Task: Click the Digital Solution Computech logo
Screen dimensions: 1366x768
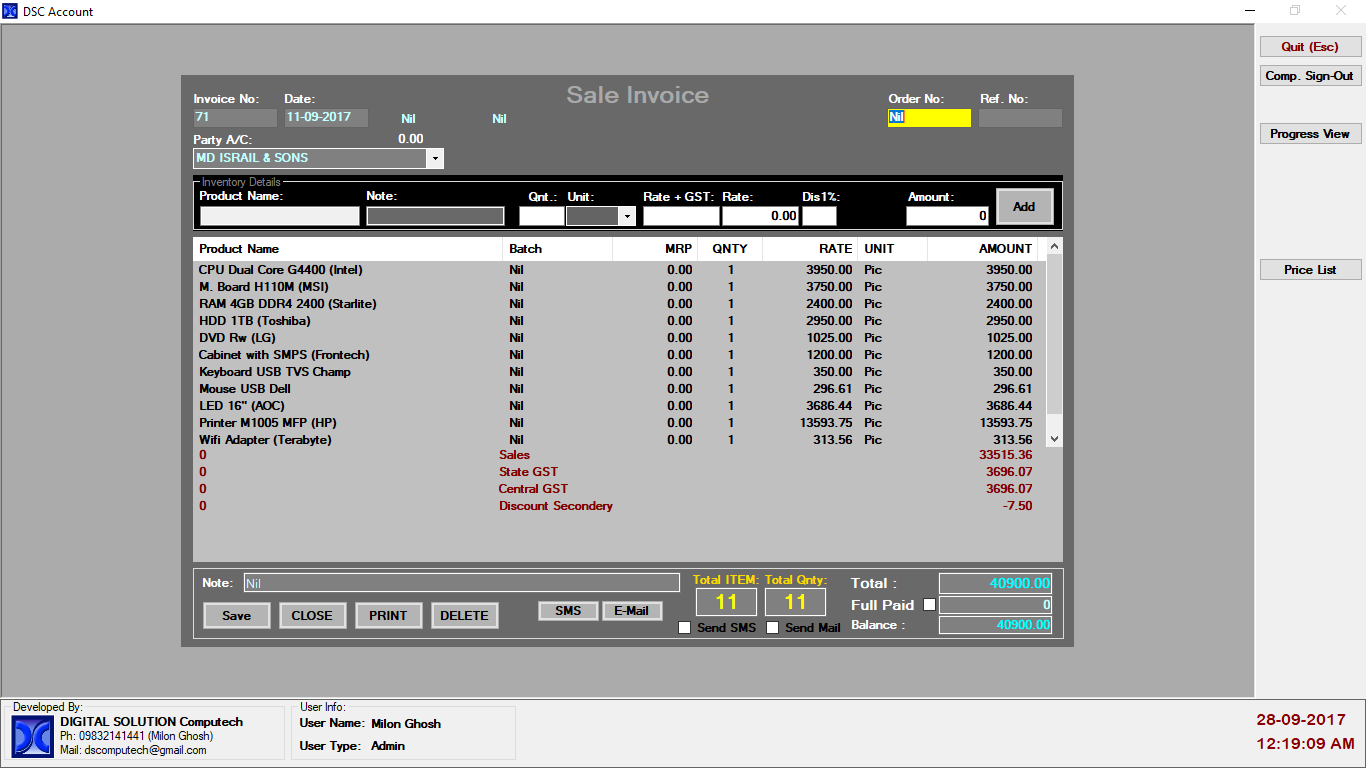Action: 33,737
